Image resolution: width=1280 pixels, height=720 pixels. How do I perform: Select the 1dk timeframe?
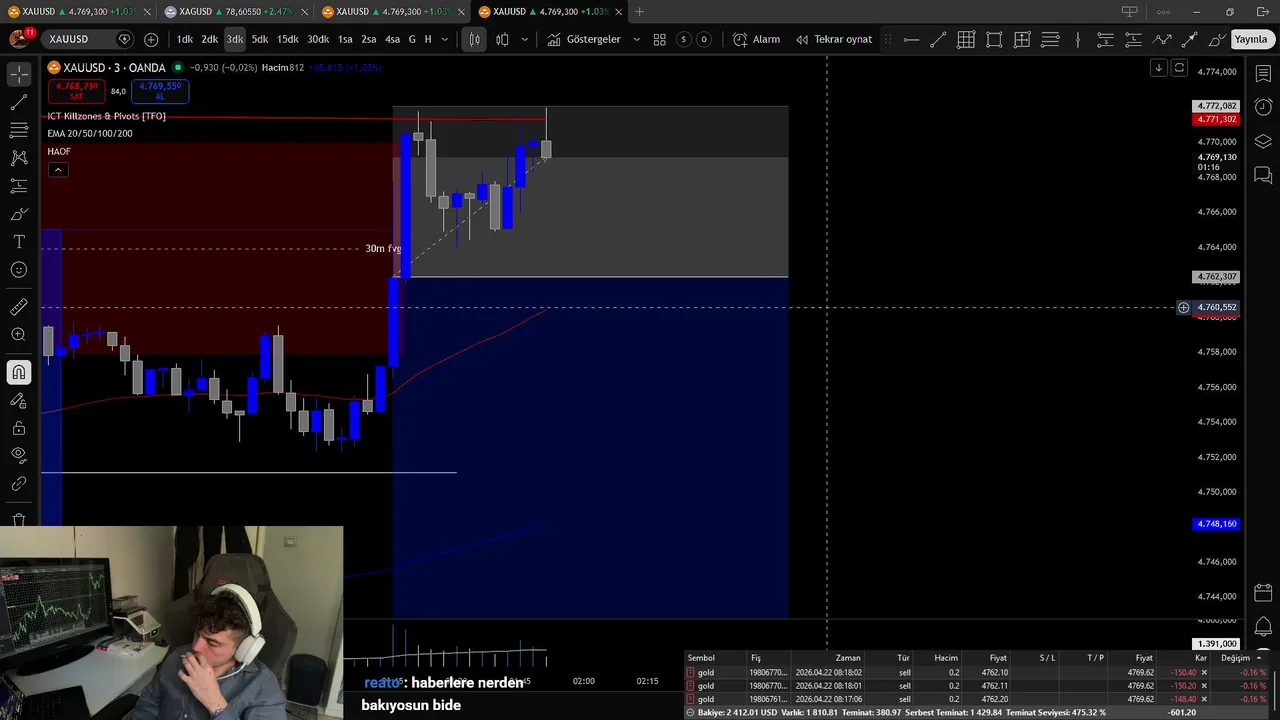[x=185, y=39]
